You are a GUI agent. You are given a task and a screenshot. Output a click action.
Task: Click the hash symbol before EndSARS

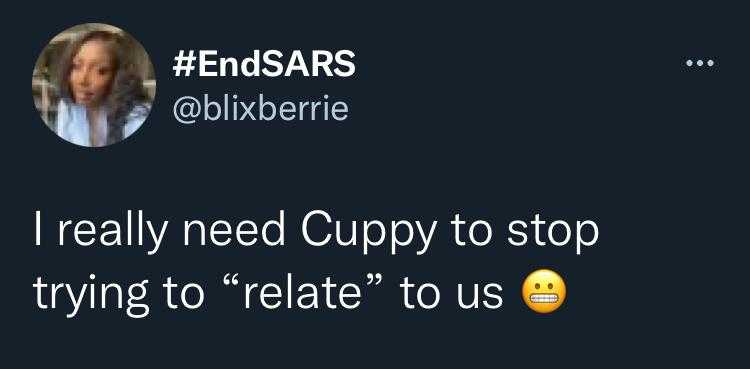pyautogui.click(x=182, y=65)
